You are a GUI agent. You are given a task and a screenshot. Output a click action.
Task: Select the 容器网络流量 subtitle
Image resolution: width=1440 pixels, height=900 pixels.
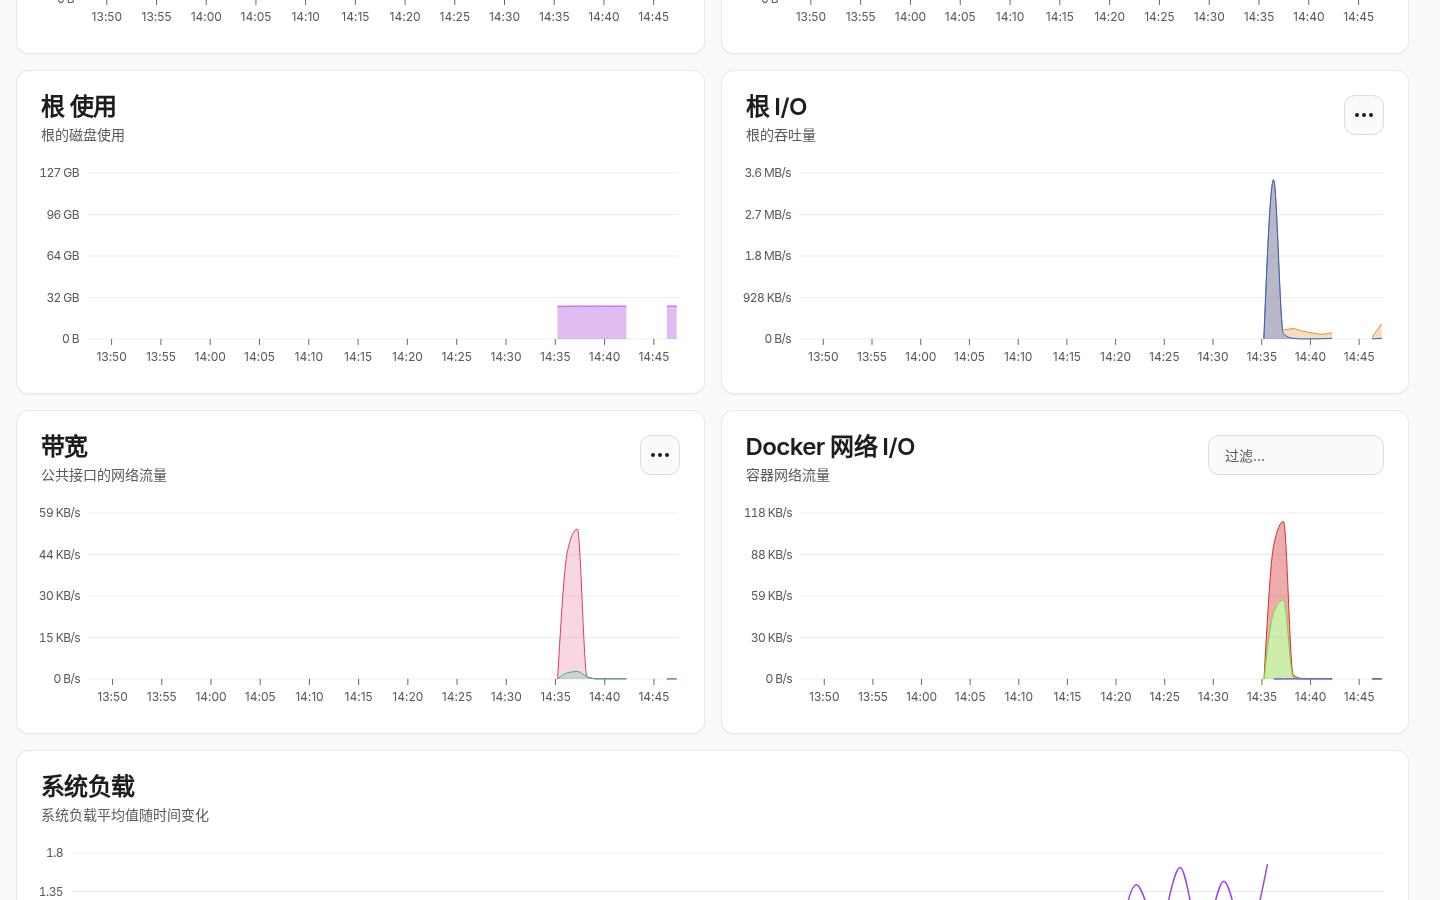tap(788, 475)
